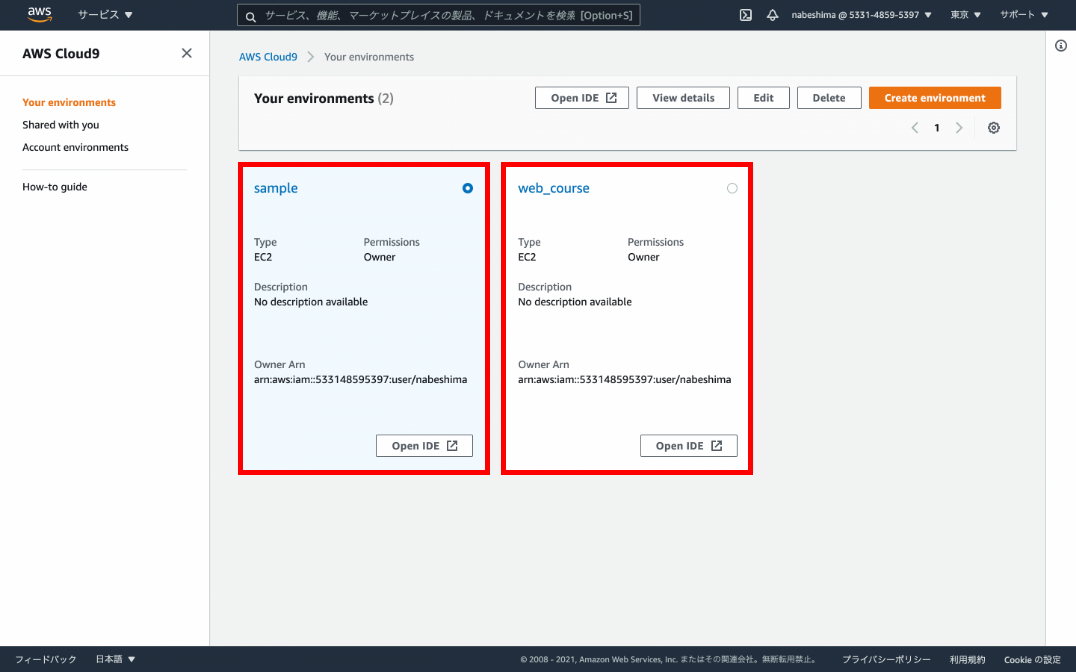Click page number 1 in pagination
This screenshot has height=672, width=1076.
tap(937, 128)
